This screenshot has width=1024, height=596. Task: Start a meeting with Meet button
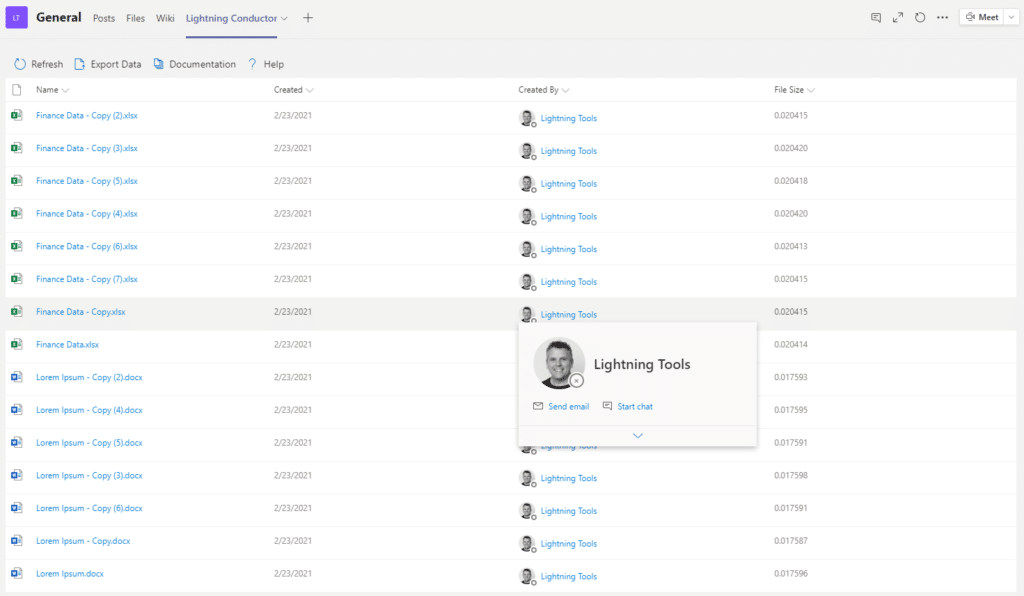(982, 18)
